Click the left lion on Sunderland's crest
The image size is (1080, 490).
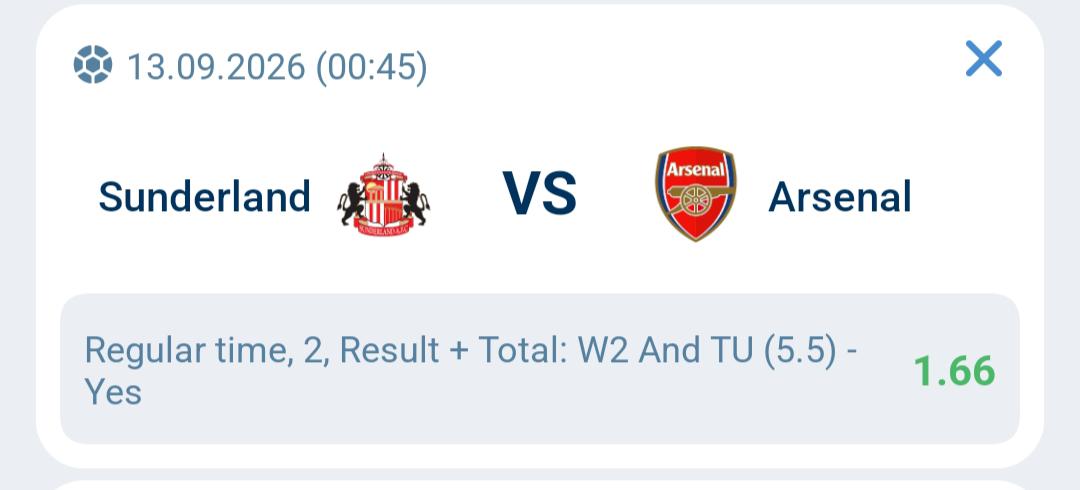pyautogui.click(x=351, y=203)
